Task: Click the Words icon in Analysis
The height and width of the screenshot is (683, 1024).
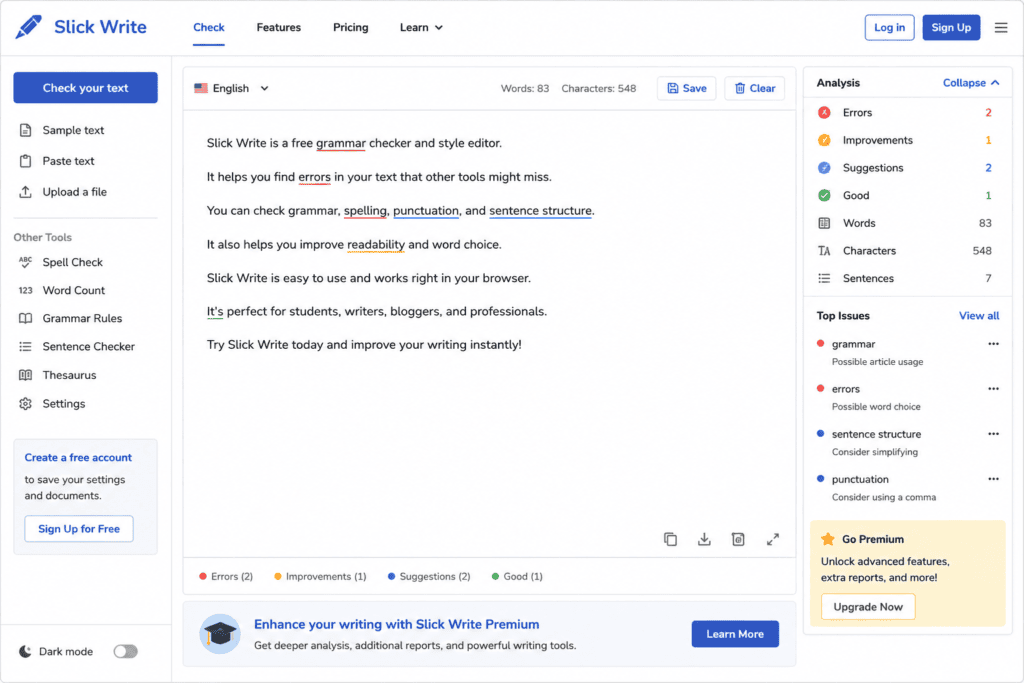Action: pos(824,223)
